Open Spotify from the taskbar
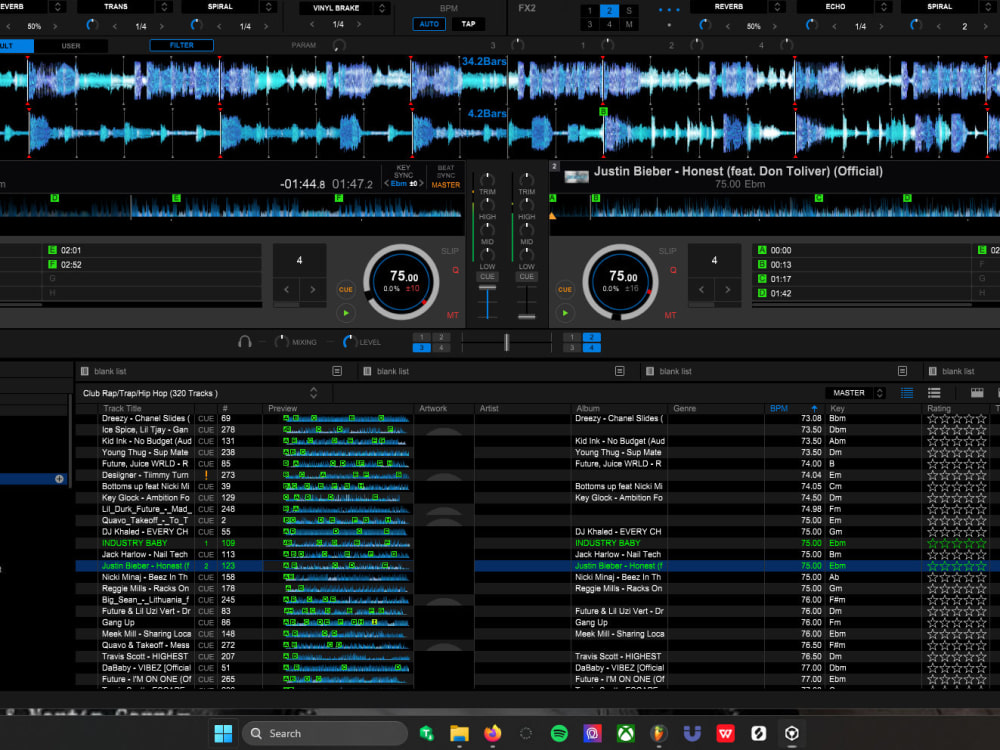The image size is (1000, 750). [559, 733]
